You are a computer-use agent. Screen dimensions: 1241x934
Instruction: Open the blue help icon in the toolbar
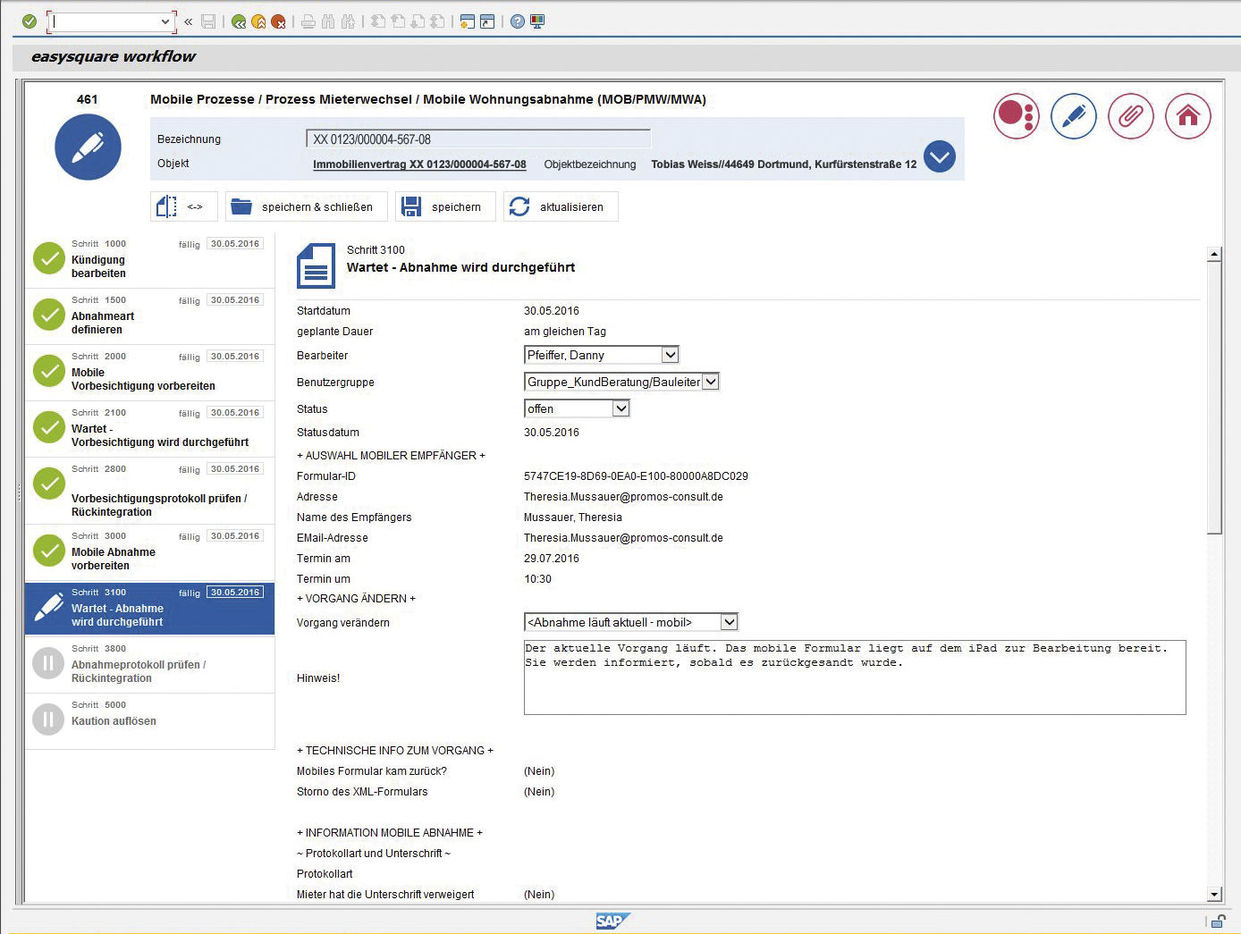click(x=517, y=21)
